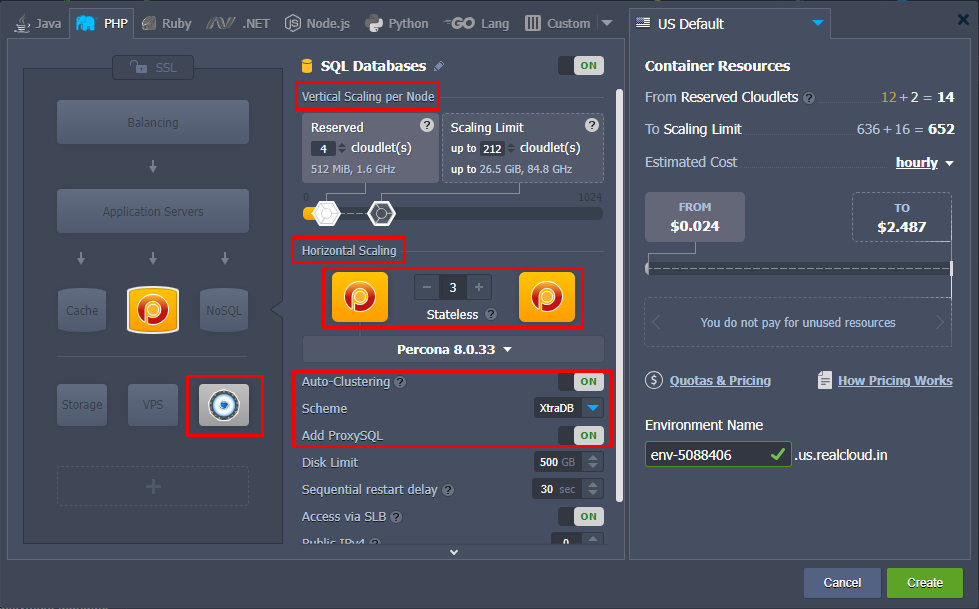Viewport: 979px width, 609px height.
Task: Toggle the SQL Databases ON switch
Action: (580, 66)
